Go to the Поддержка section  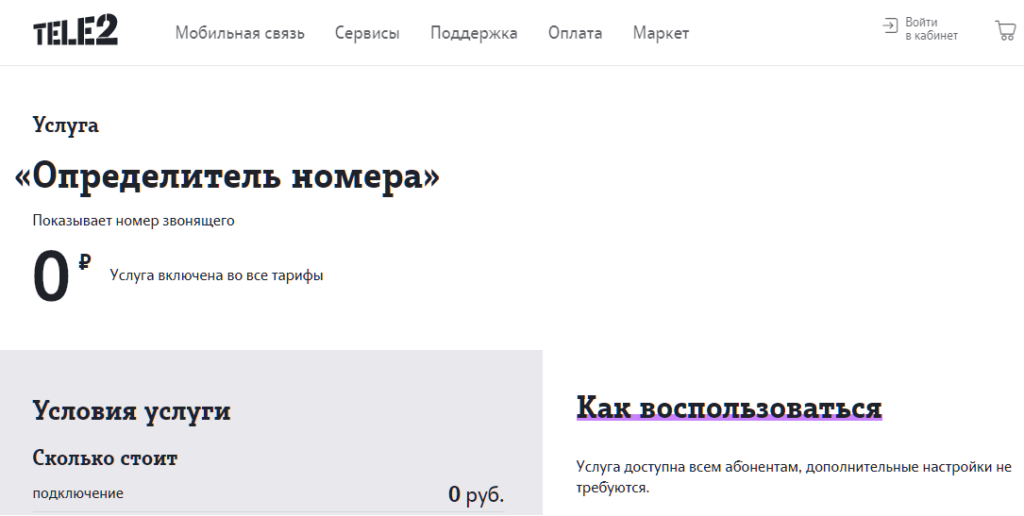click(x=473, y=33)
